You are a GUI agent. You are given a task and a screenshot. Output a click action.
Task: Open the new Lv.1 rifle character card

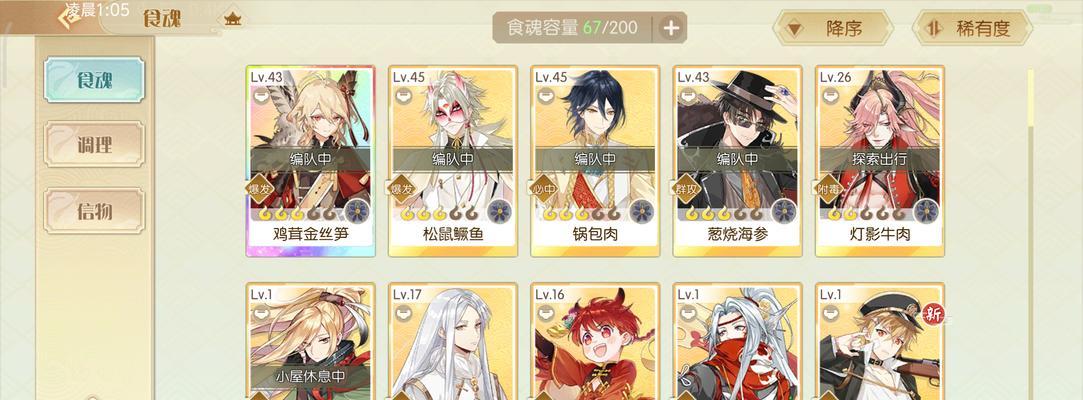(880, 341)
